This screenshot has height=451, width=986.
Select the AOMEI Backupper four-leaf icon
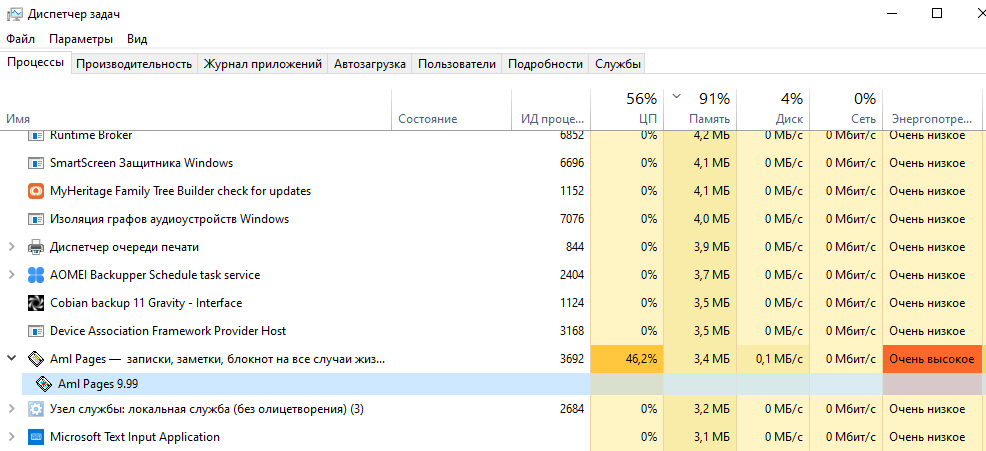[36, 275]
